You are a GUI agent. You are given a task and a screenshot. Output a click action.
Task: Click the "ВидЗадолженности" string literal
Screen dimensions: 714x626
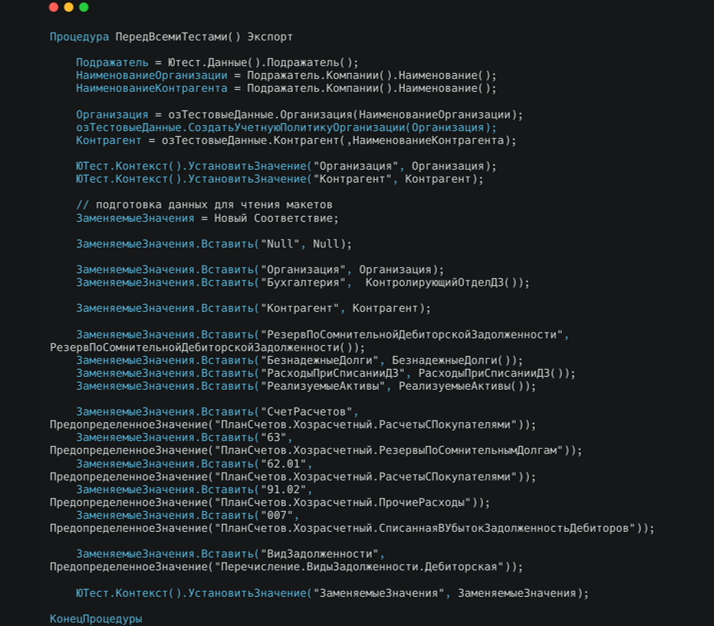319,554
